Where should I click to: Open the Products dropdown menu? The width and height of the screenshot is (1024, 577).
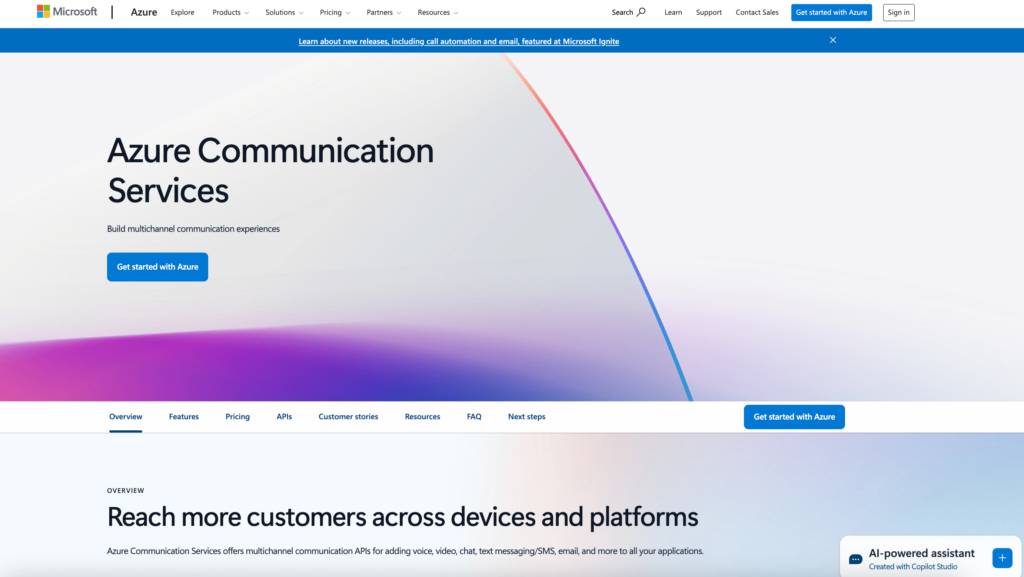coord(230,13)
